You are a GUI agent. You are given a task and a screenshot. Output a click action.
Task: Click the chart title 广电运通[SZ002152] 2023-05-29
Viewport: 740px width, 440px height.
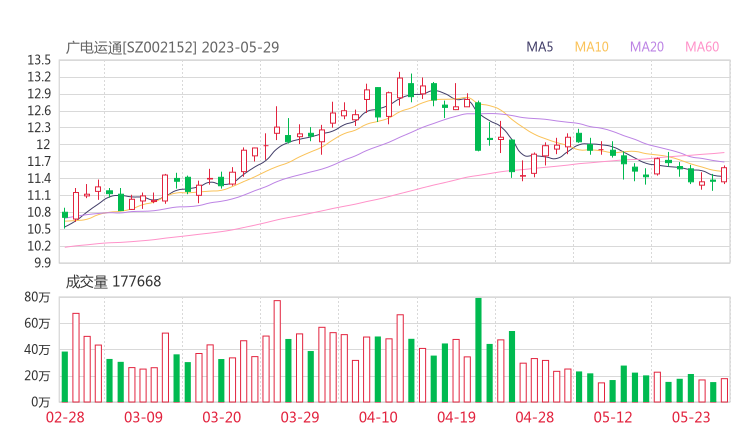pyautogui.click(x=172, y=47)
